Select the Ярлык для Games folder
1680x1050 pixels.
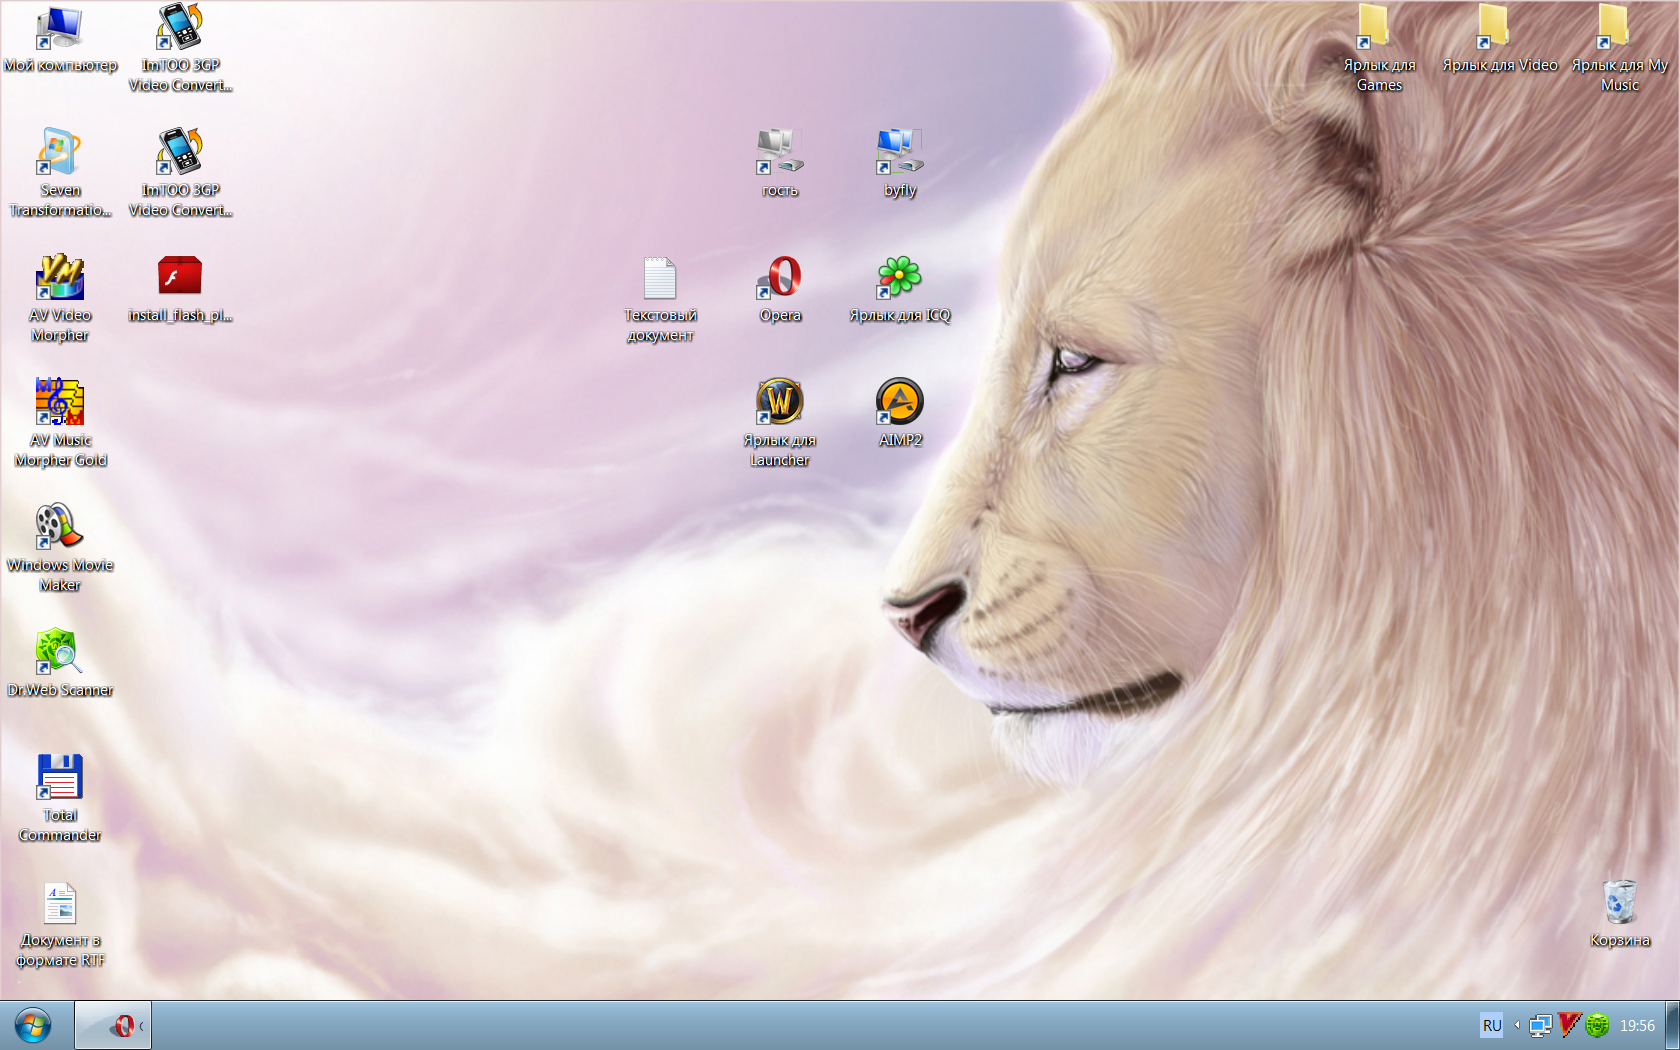(x=1379, y=28)
